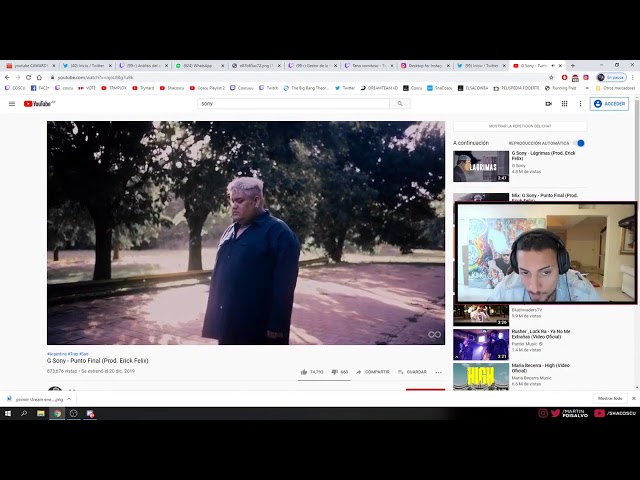The image size is (640, 480).
Task: Reload the page
Action: coord(29,77)
